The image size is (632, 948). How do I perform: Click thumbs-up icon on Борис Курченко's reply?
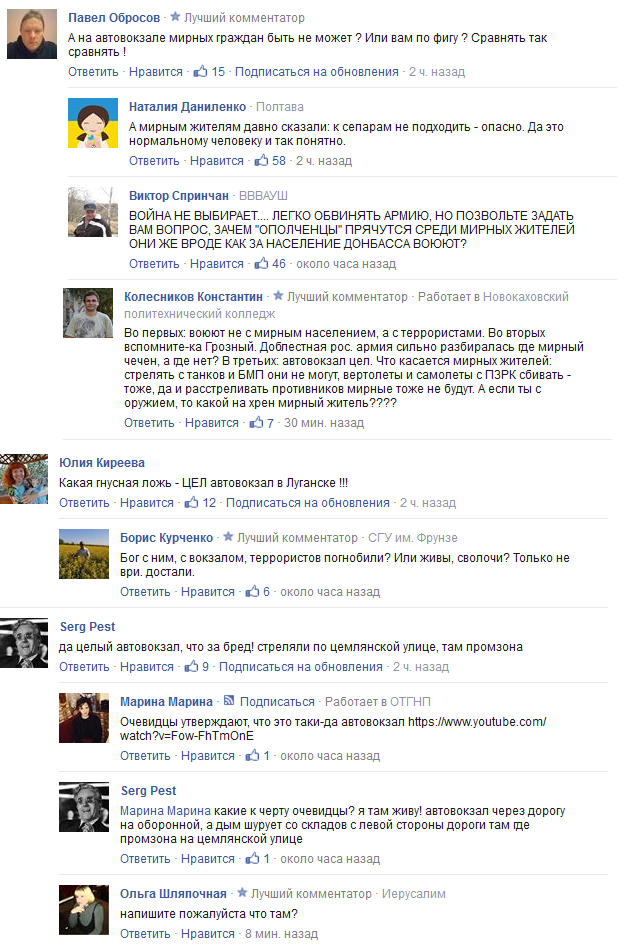(x=252, y=591)
